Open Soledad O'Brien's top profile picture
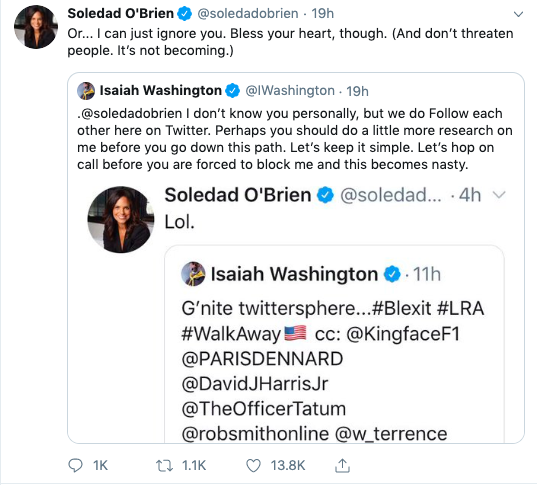The image size is (537, 485). [x=36, y=27]
